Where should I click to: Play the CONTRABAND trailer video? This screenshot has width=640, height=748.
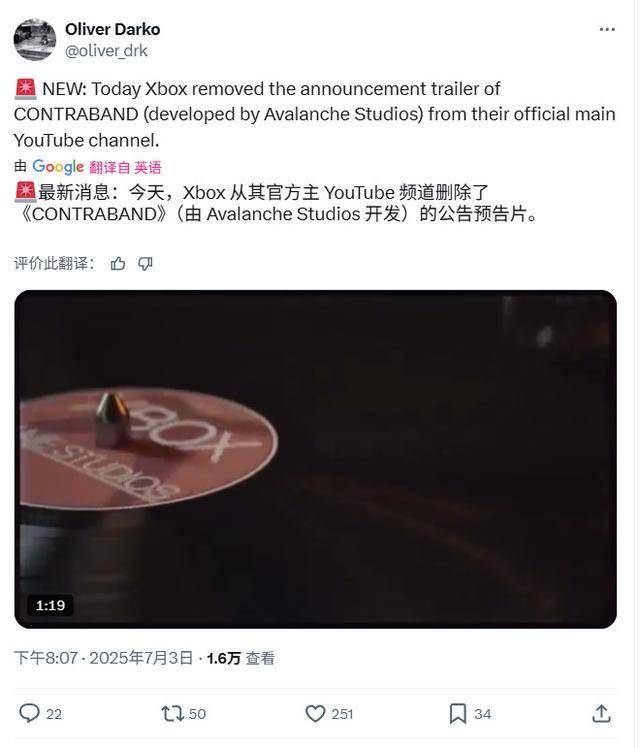[315, 459]
